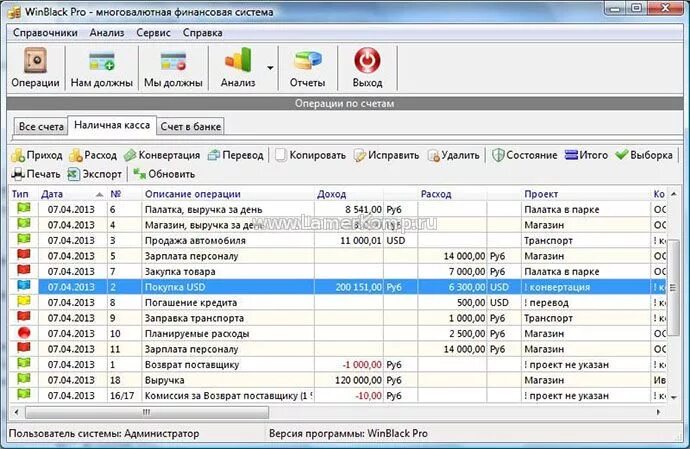Click the 11 000,01 income value
The image size is (690, 449).
(361, 241)
